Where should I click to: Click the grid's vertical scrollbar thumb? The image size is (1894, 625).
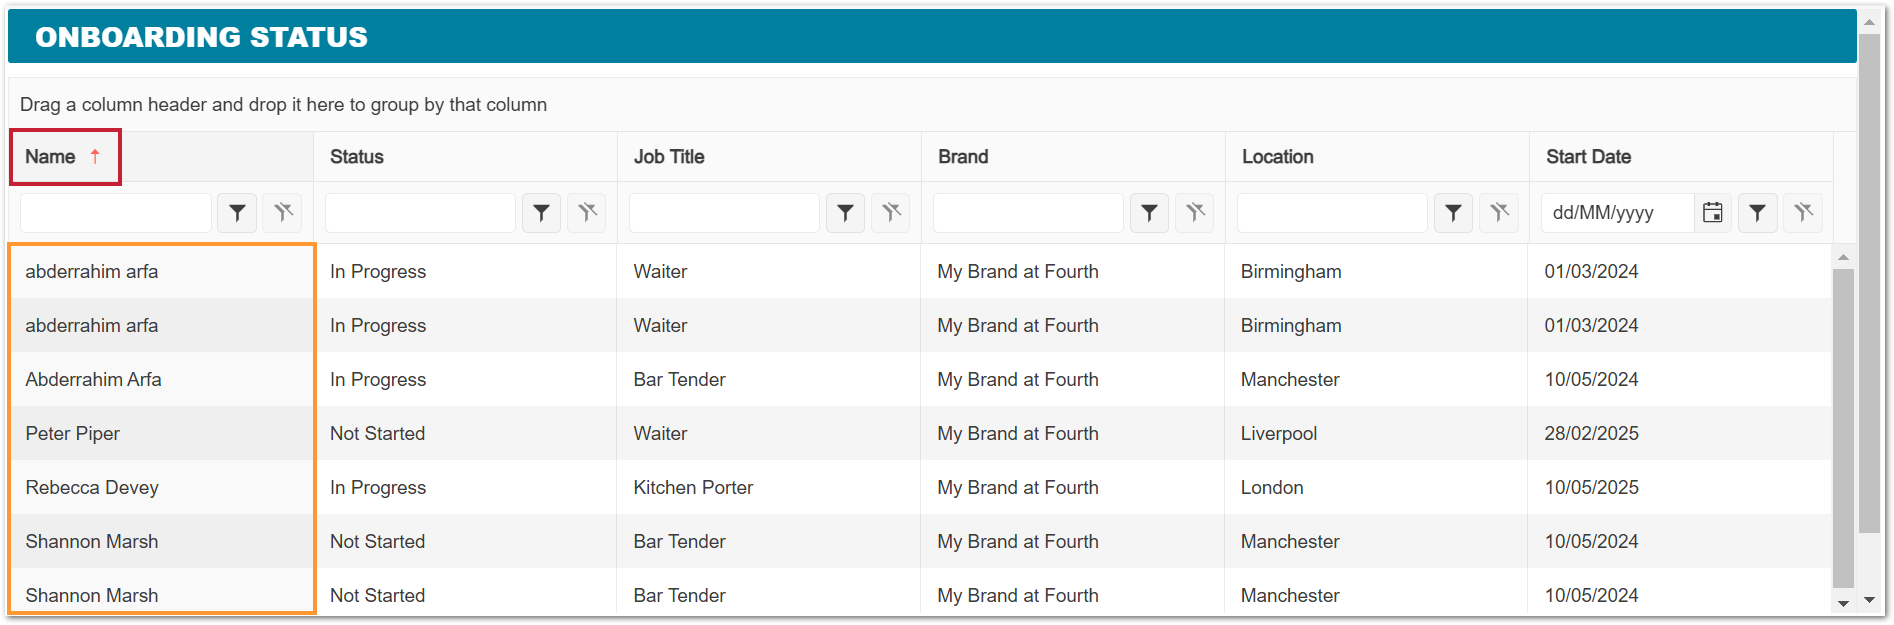click(1843, 428)
